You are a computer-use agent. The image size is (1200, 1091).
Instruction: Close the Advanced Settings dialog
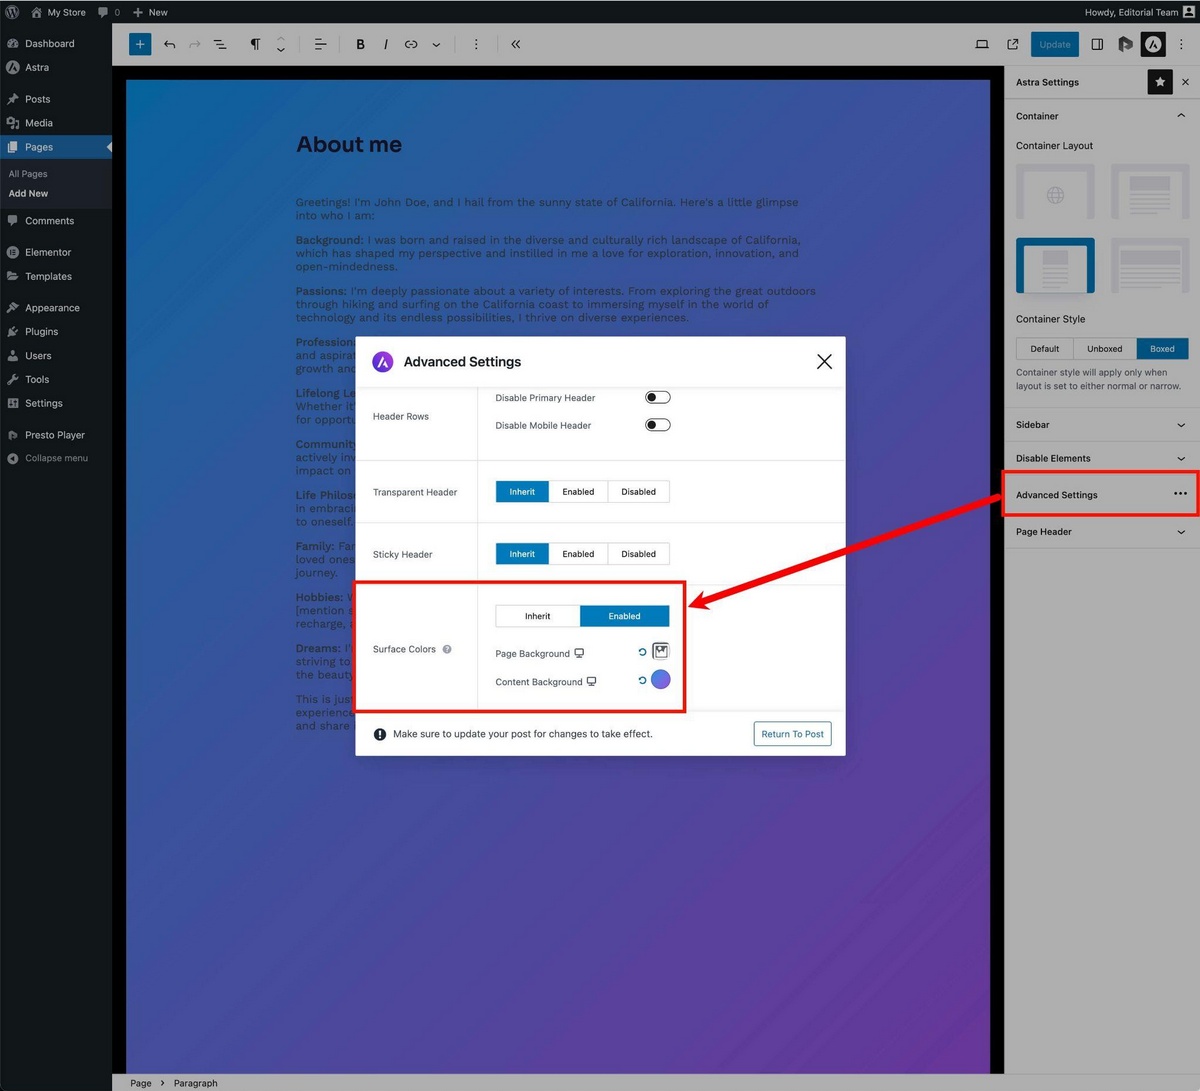(x=824, y=362)
